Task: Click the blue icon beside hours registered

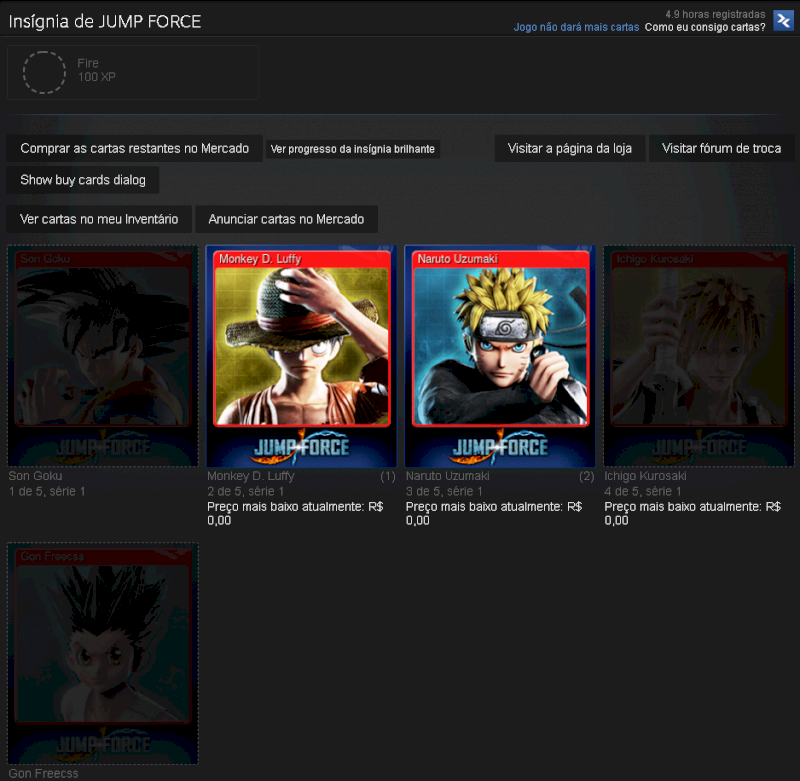Action: (783, 21)
